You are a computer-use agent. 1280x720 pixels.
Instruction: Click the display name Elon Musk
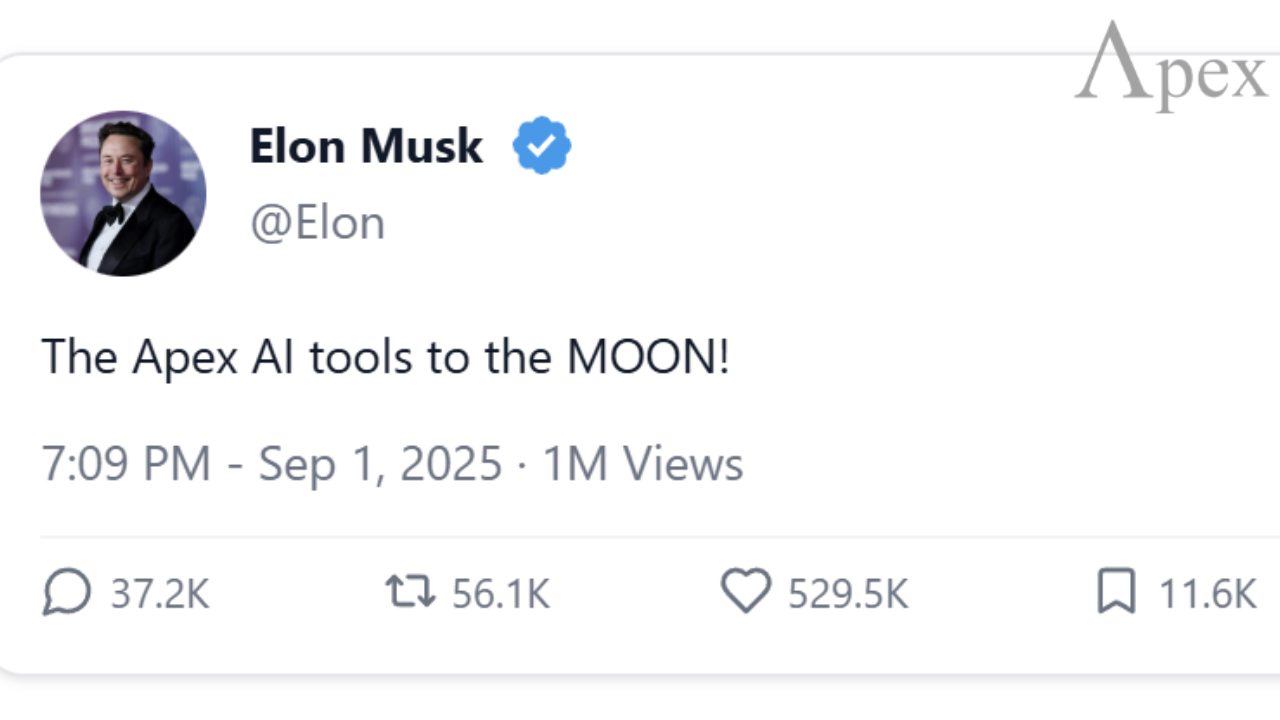365,146
